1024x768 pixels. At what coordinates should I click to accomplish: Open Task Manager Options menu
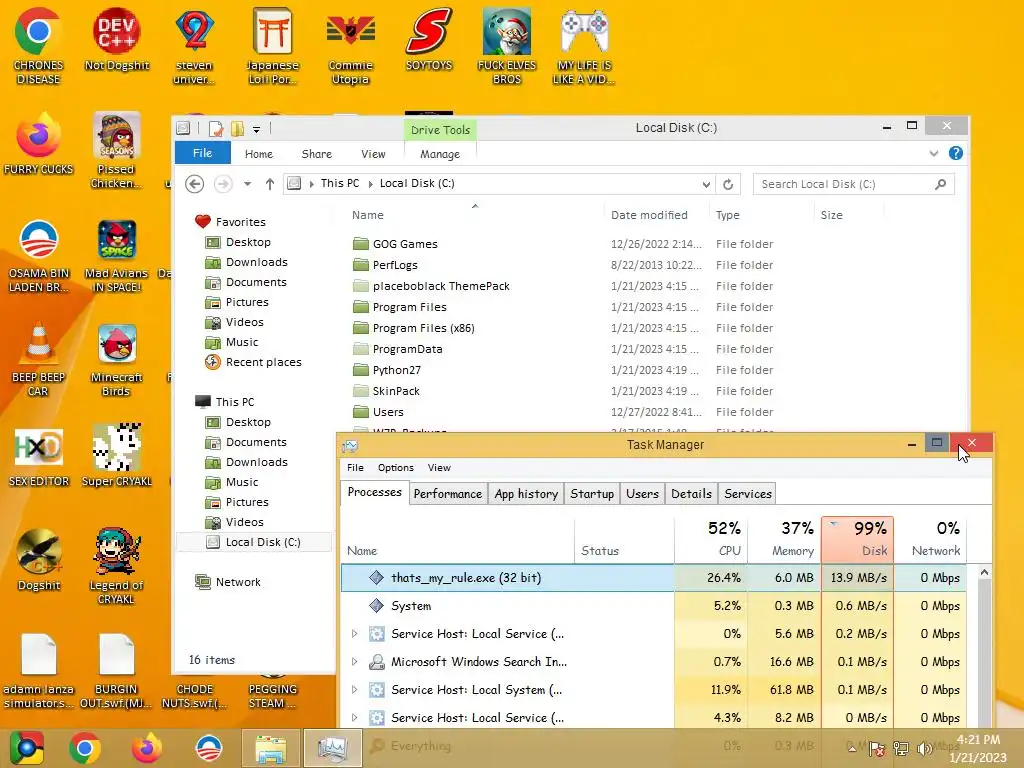pos(396,468)
